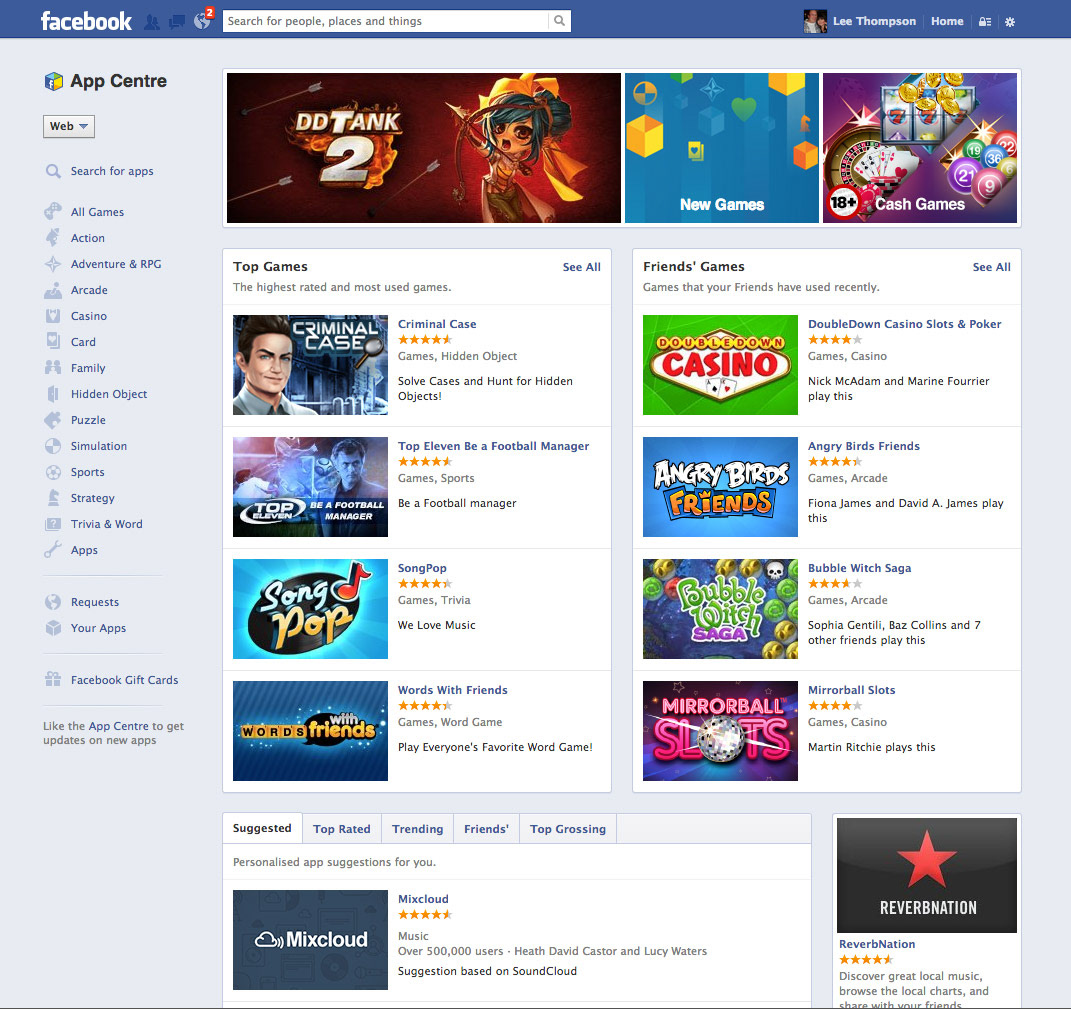1071x1009 pixels.
Task: Click the Angry Birds Friends thumbnail
Action: [720, 487]
